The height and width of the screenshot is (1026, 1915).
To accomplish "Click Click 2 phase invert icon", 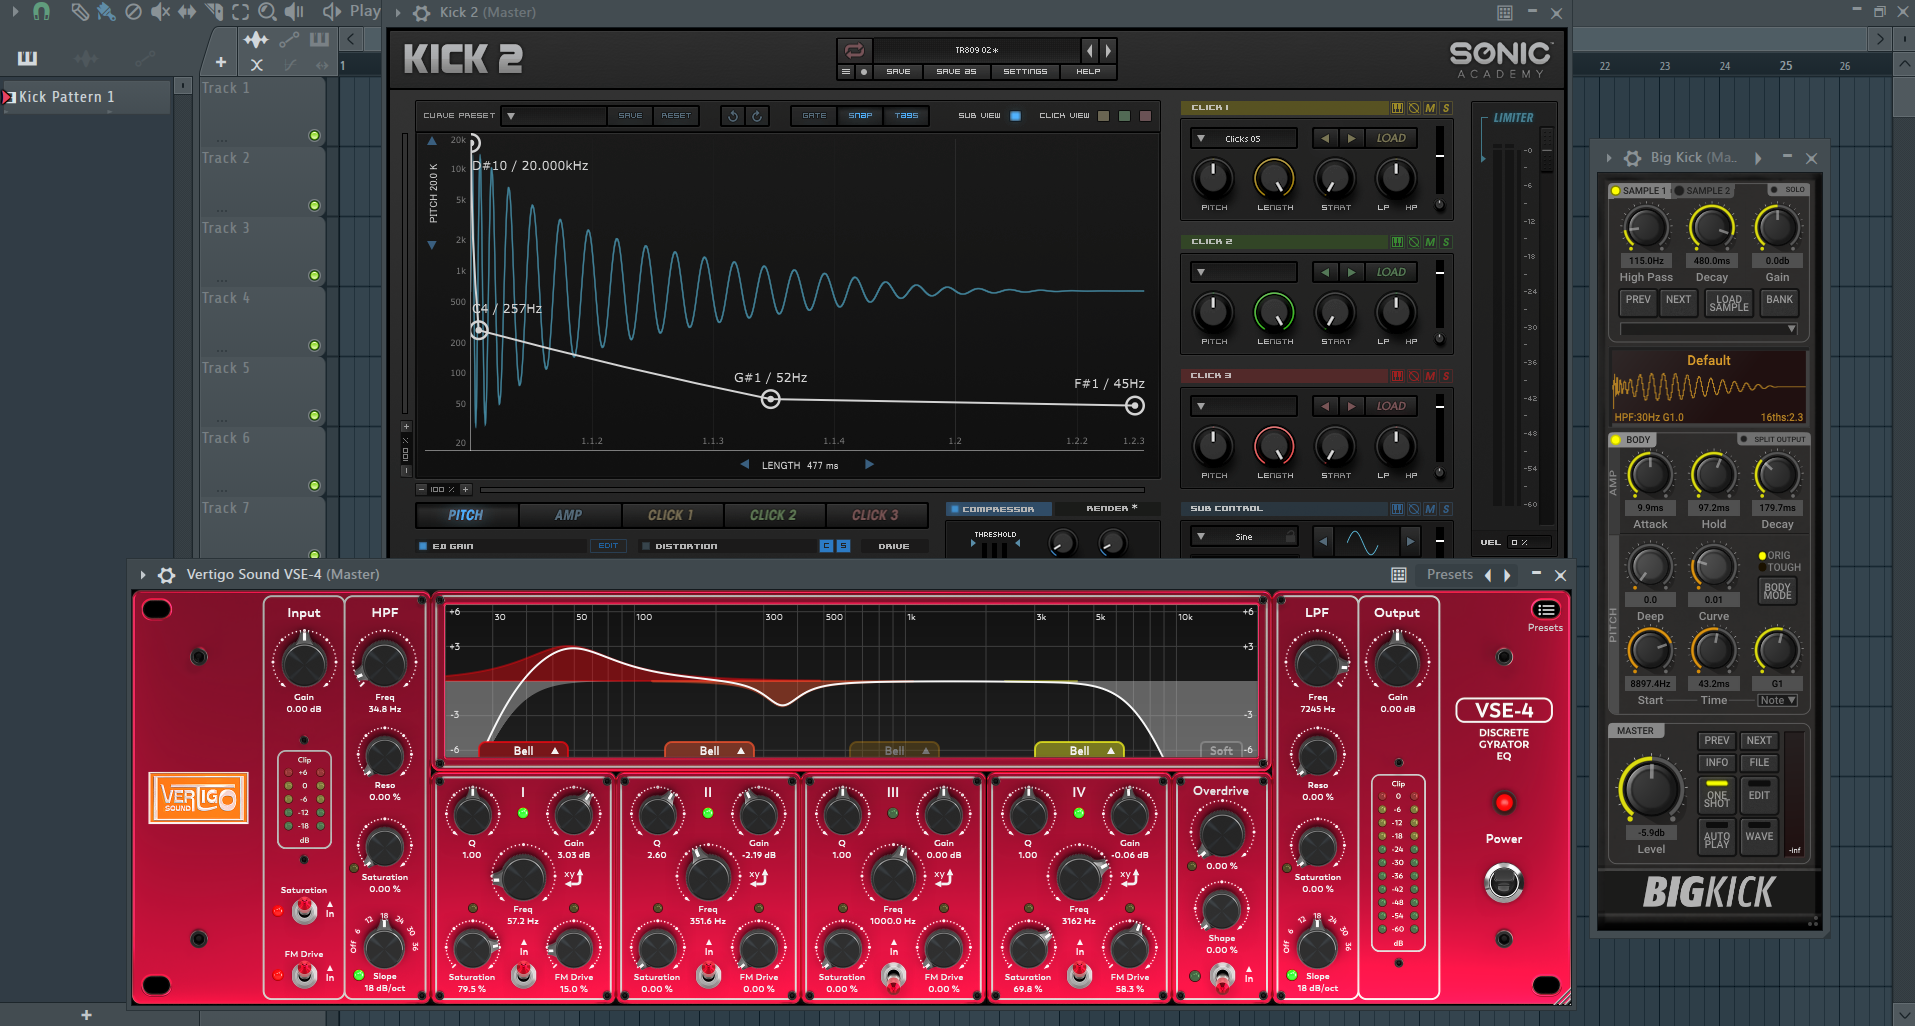I will 1414,242.
